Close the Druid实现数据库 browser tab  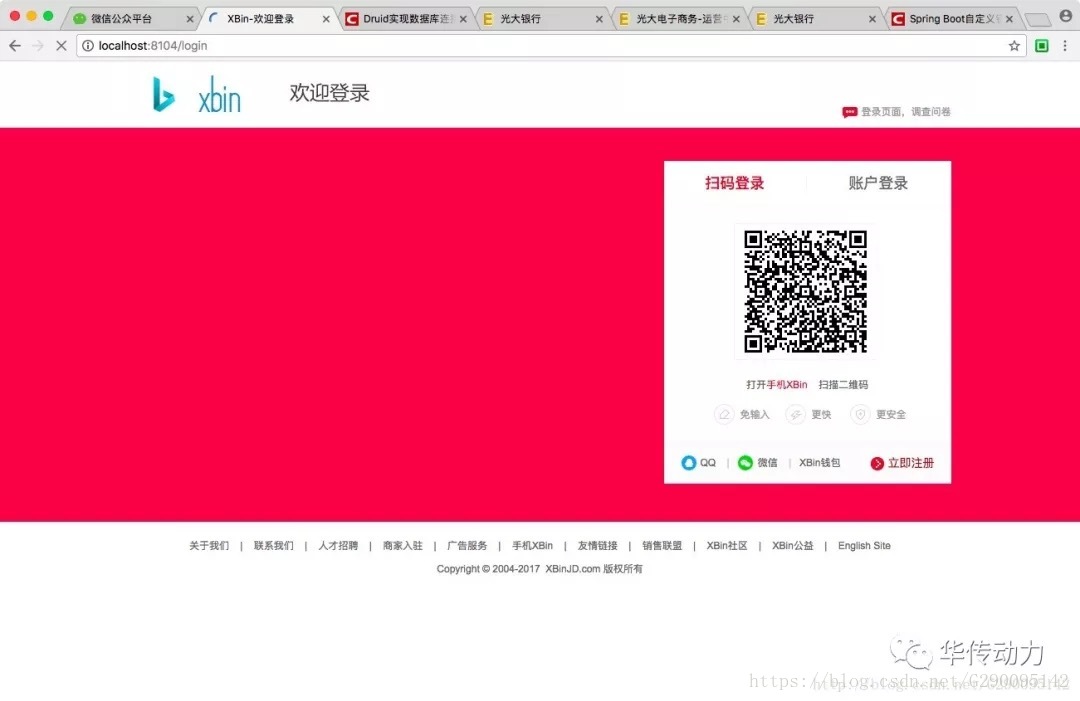click(x=463, y=19)
